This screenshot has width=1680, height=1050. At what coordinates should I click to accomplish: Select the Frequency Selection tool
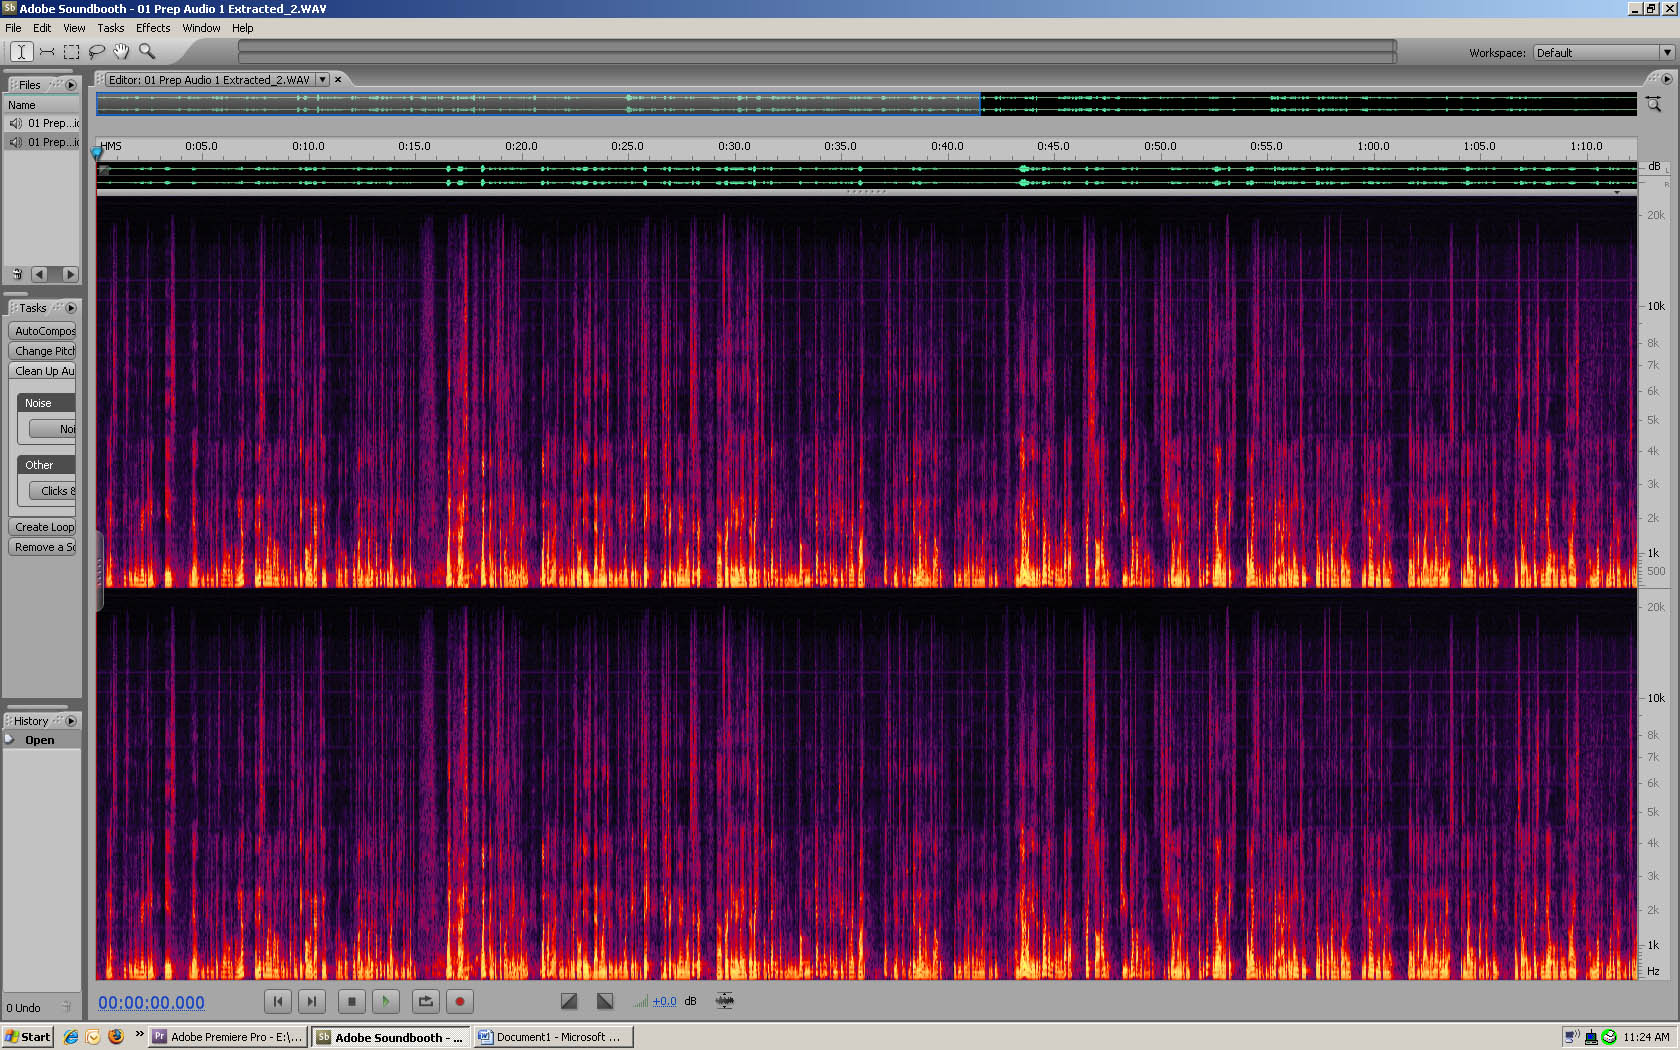tap(47, 52)
